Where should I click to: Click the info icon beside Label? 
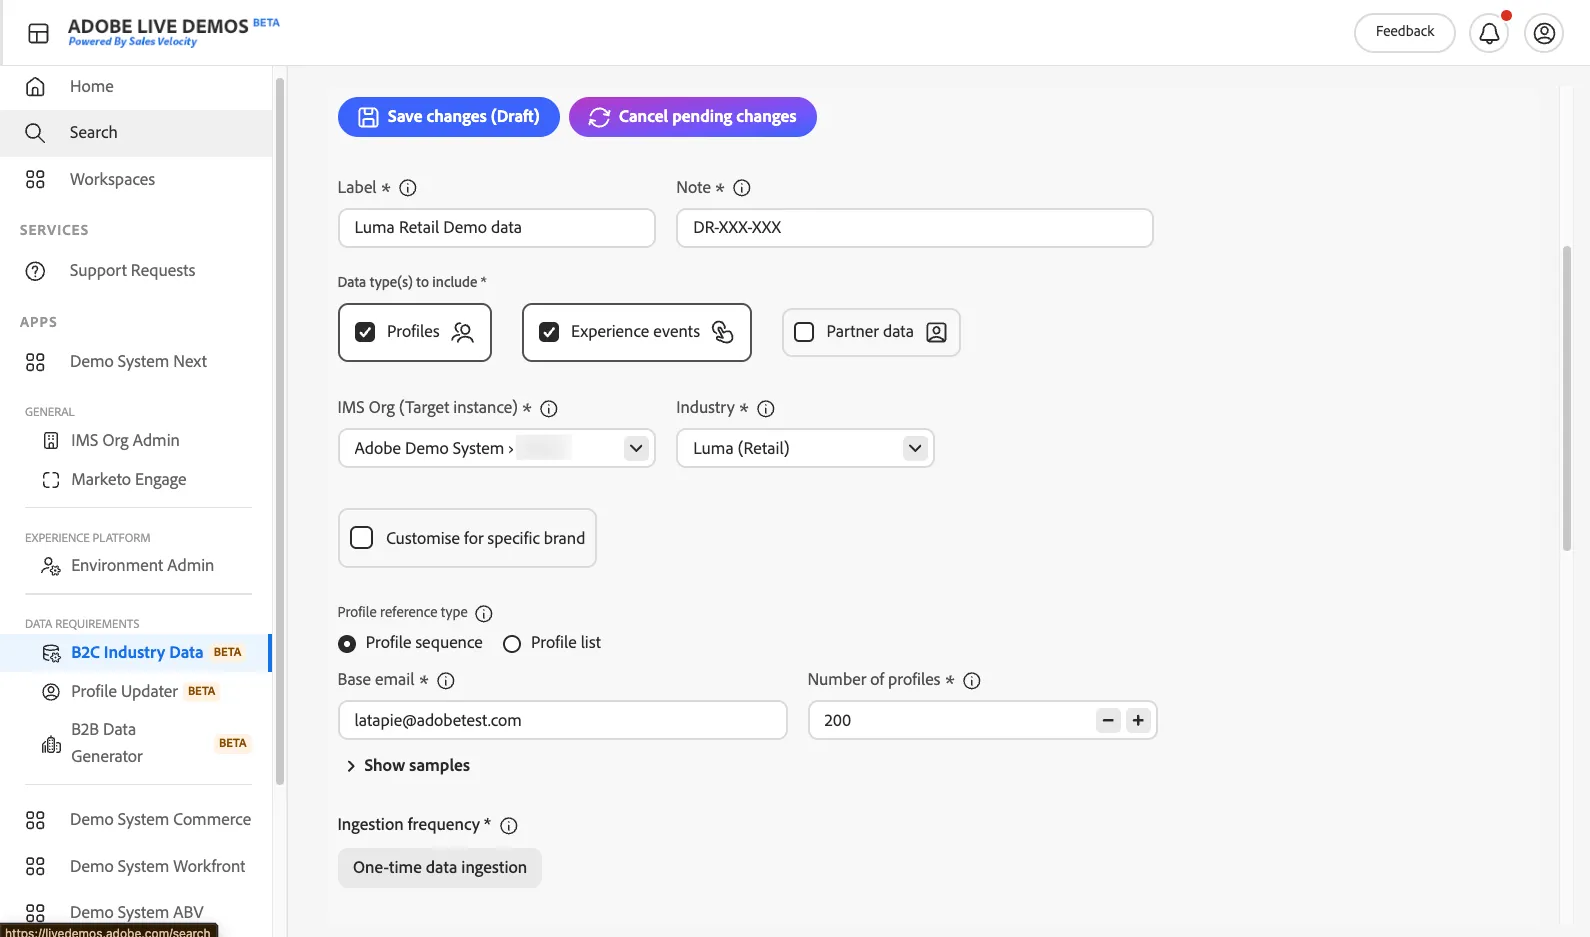pos(408,188)
